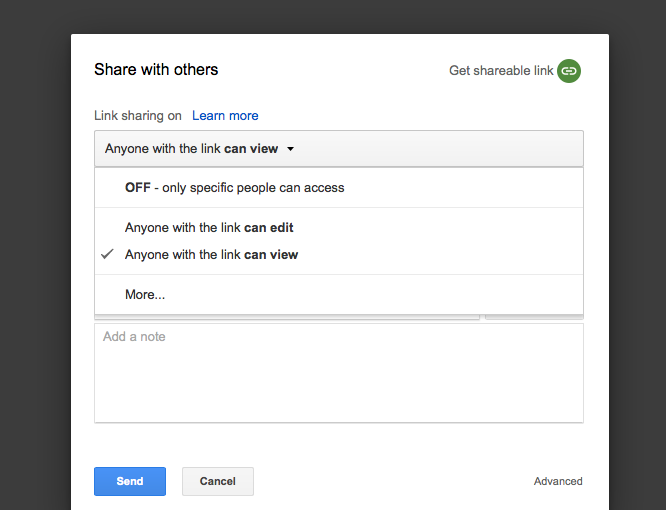Click the Share with others heading

(156, 70)
